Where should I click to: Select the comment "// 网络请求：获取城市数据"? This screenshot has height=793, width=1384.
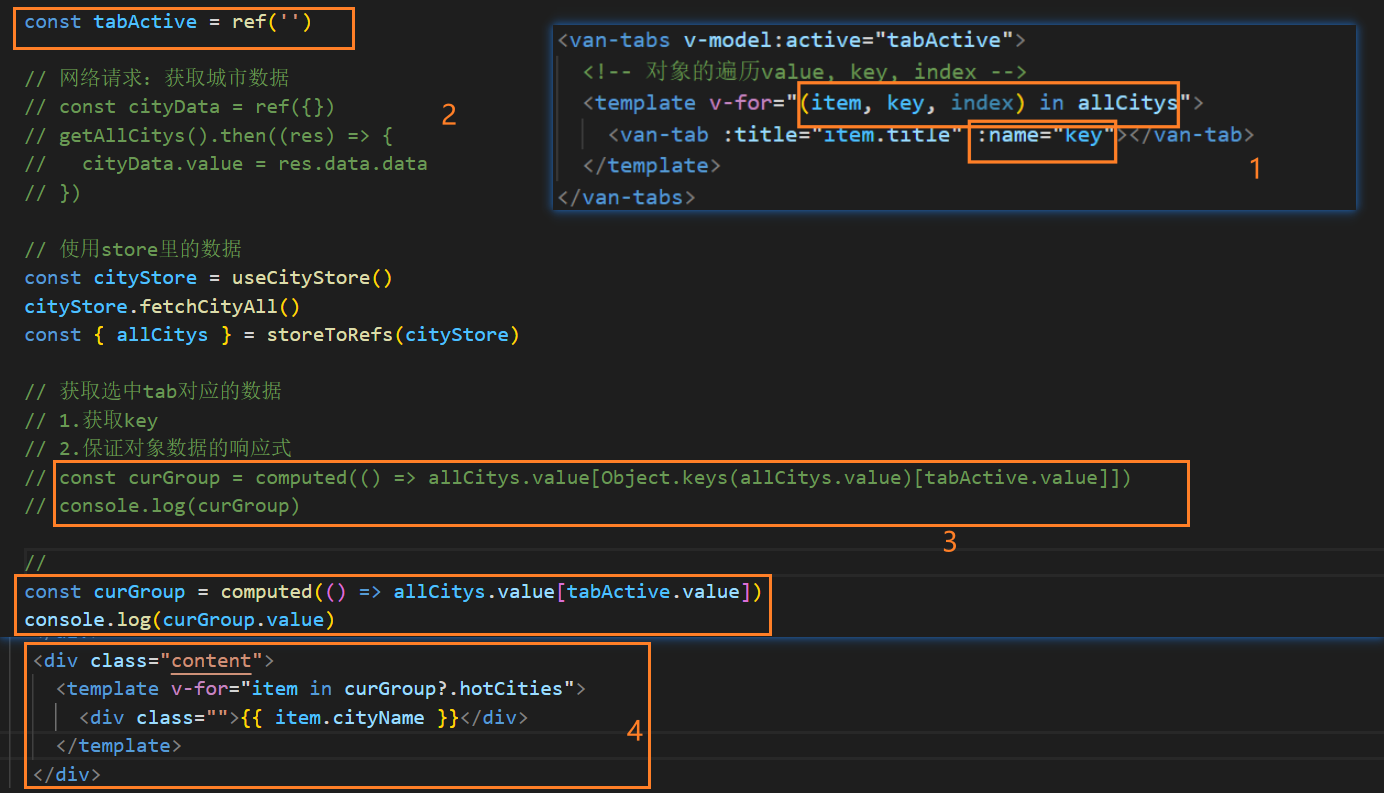click(x=157, y=78)
